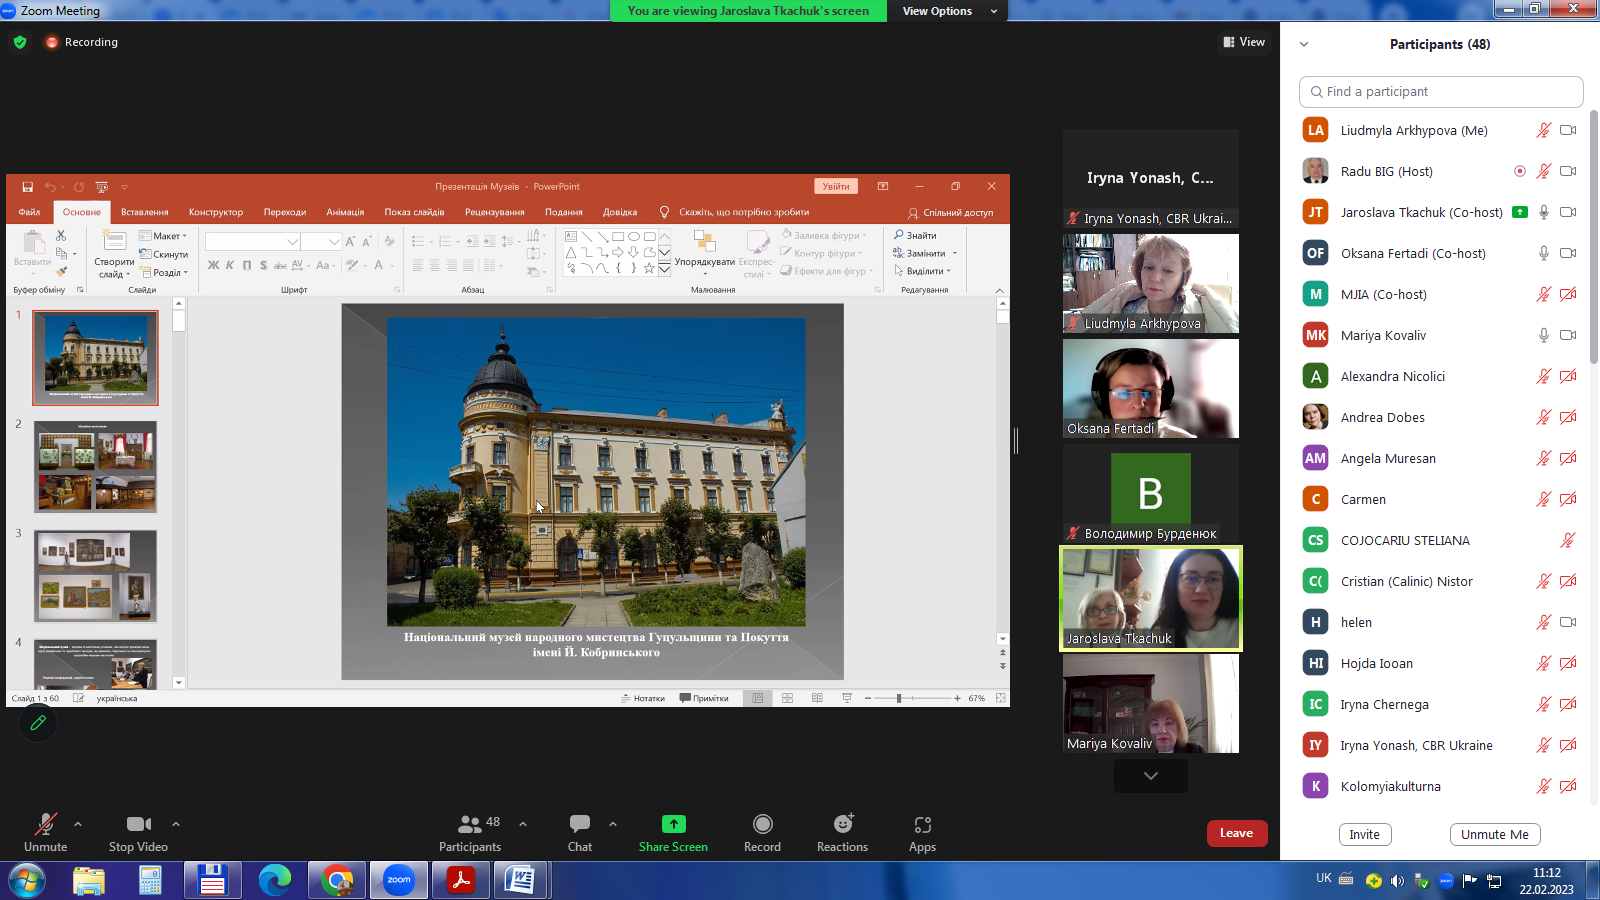Viewport: 1600px width, 900px height.
Task: Open the Reactions menu icon
Action: tap(842, 825)
